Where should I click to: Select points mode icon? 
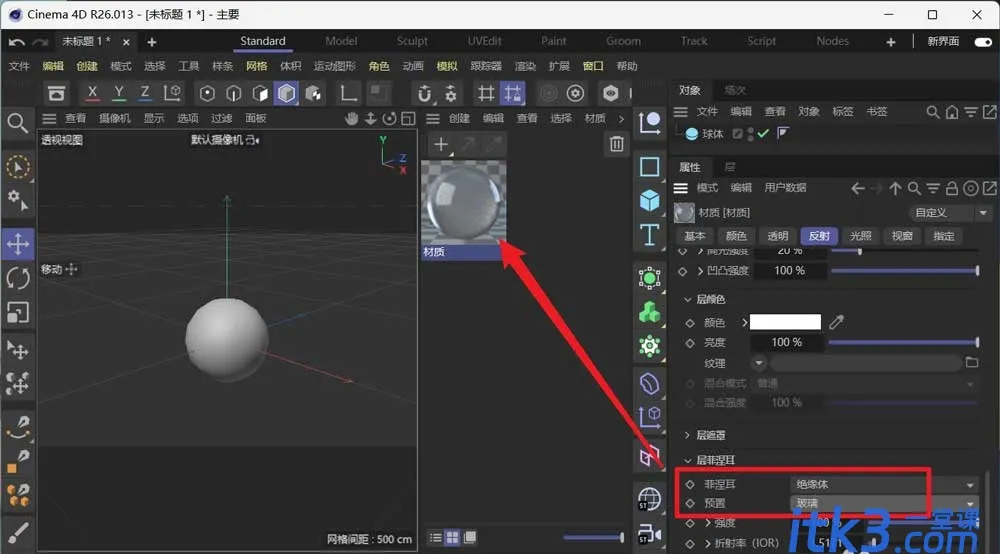click(x=207, y=94)
